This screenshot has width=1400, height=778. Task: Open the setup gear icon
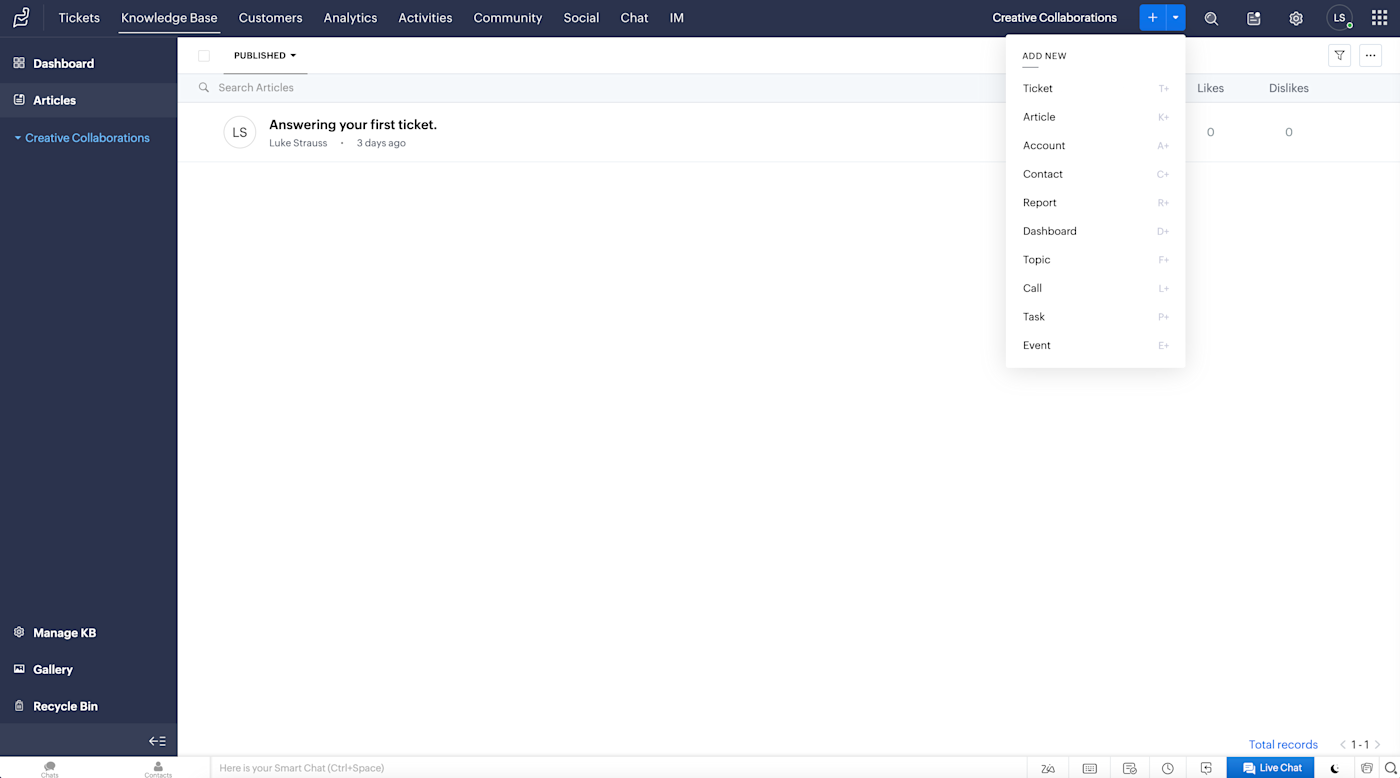pyautogui.click(x=1296, y=18)
